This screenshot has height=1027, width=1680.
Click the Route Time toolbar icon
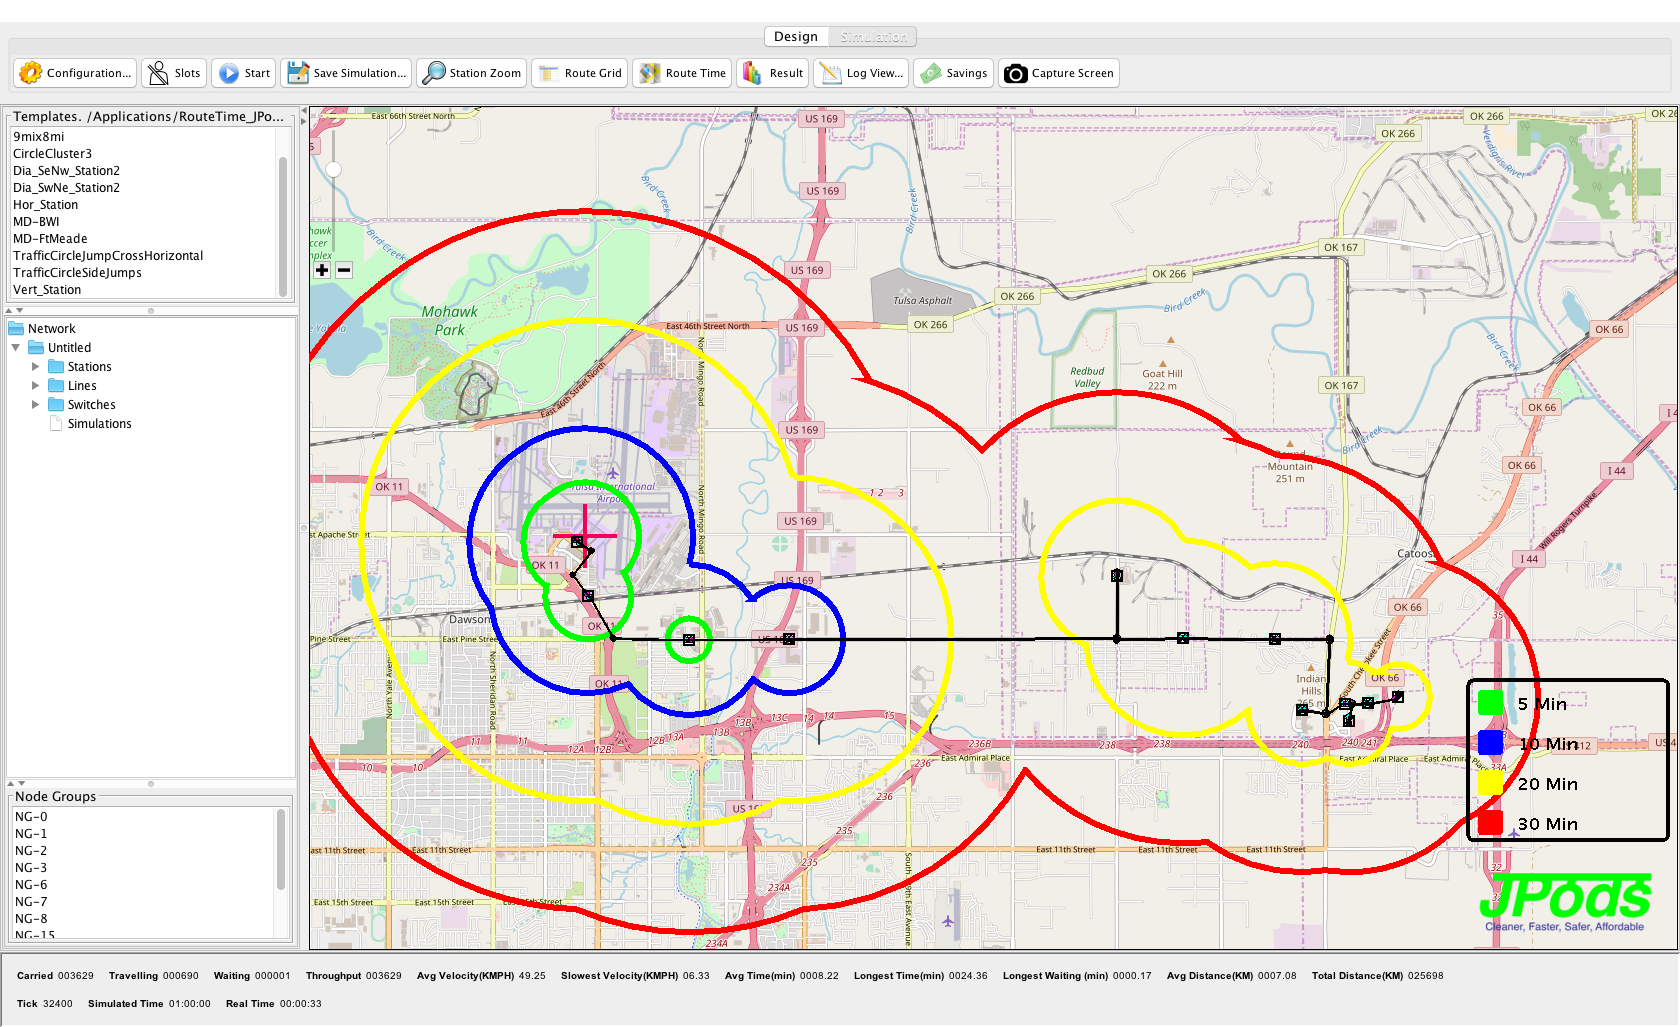pyautogui.click(x=650, y=73)
